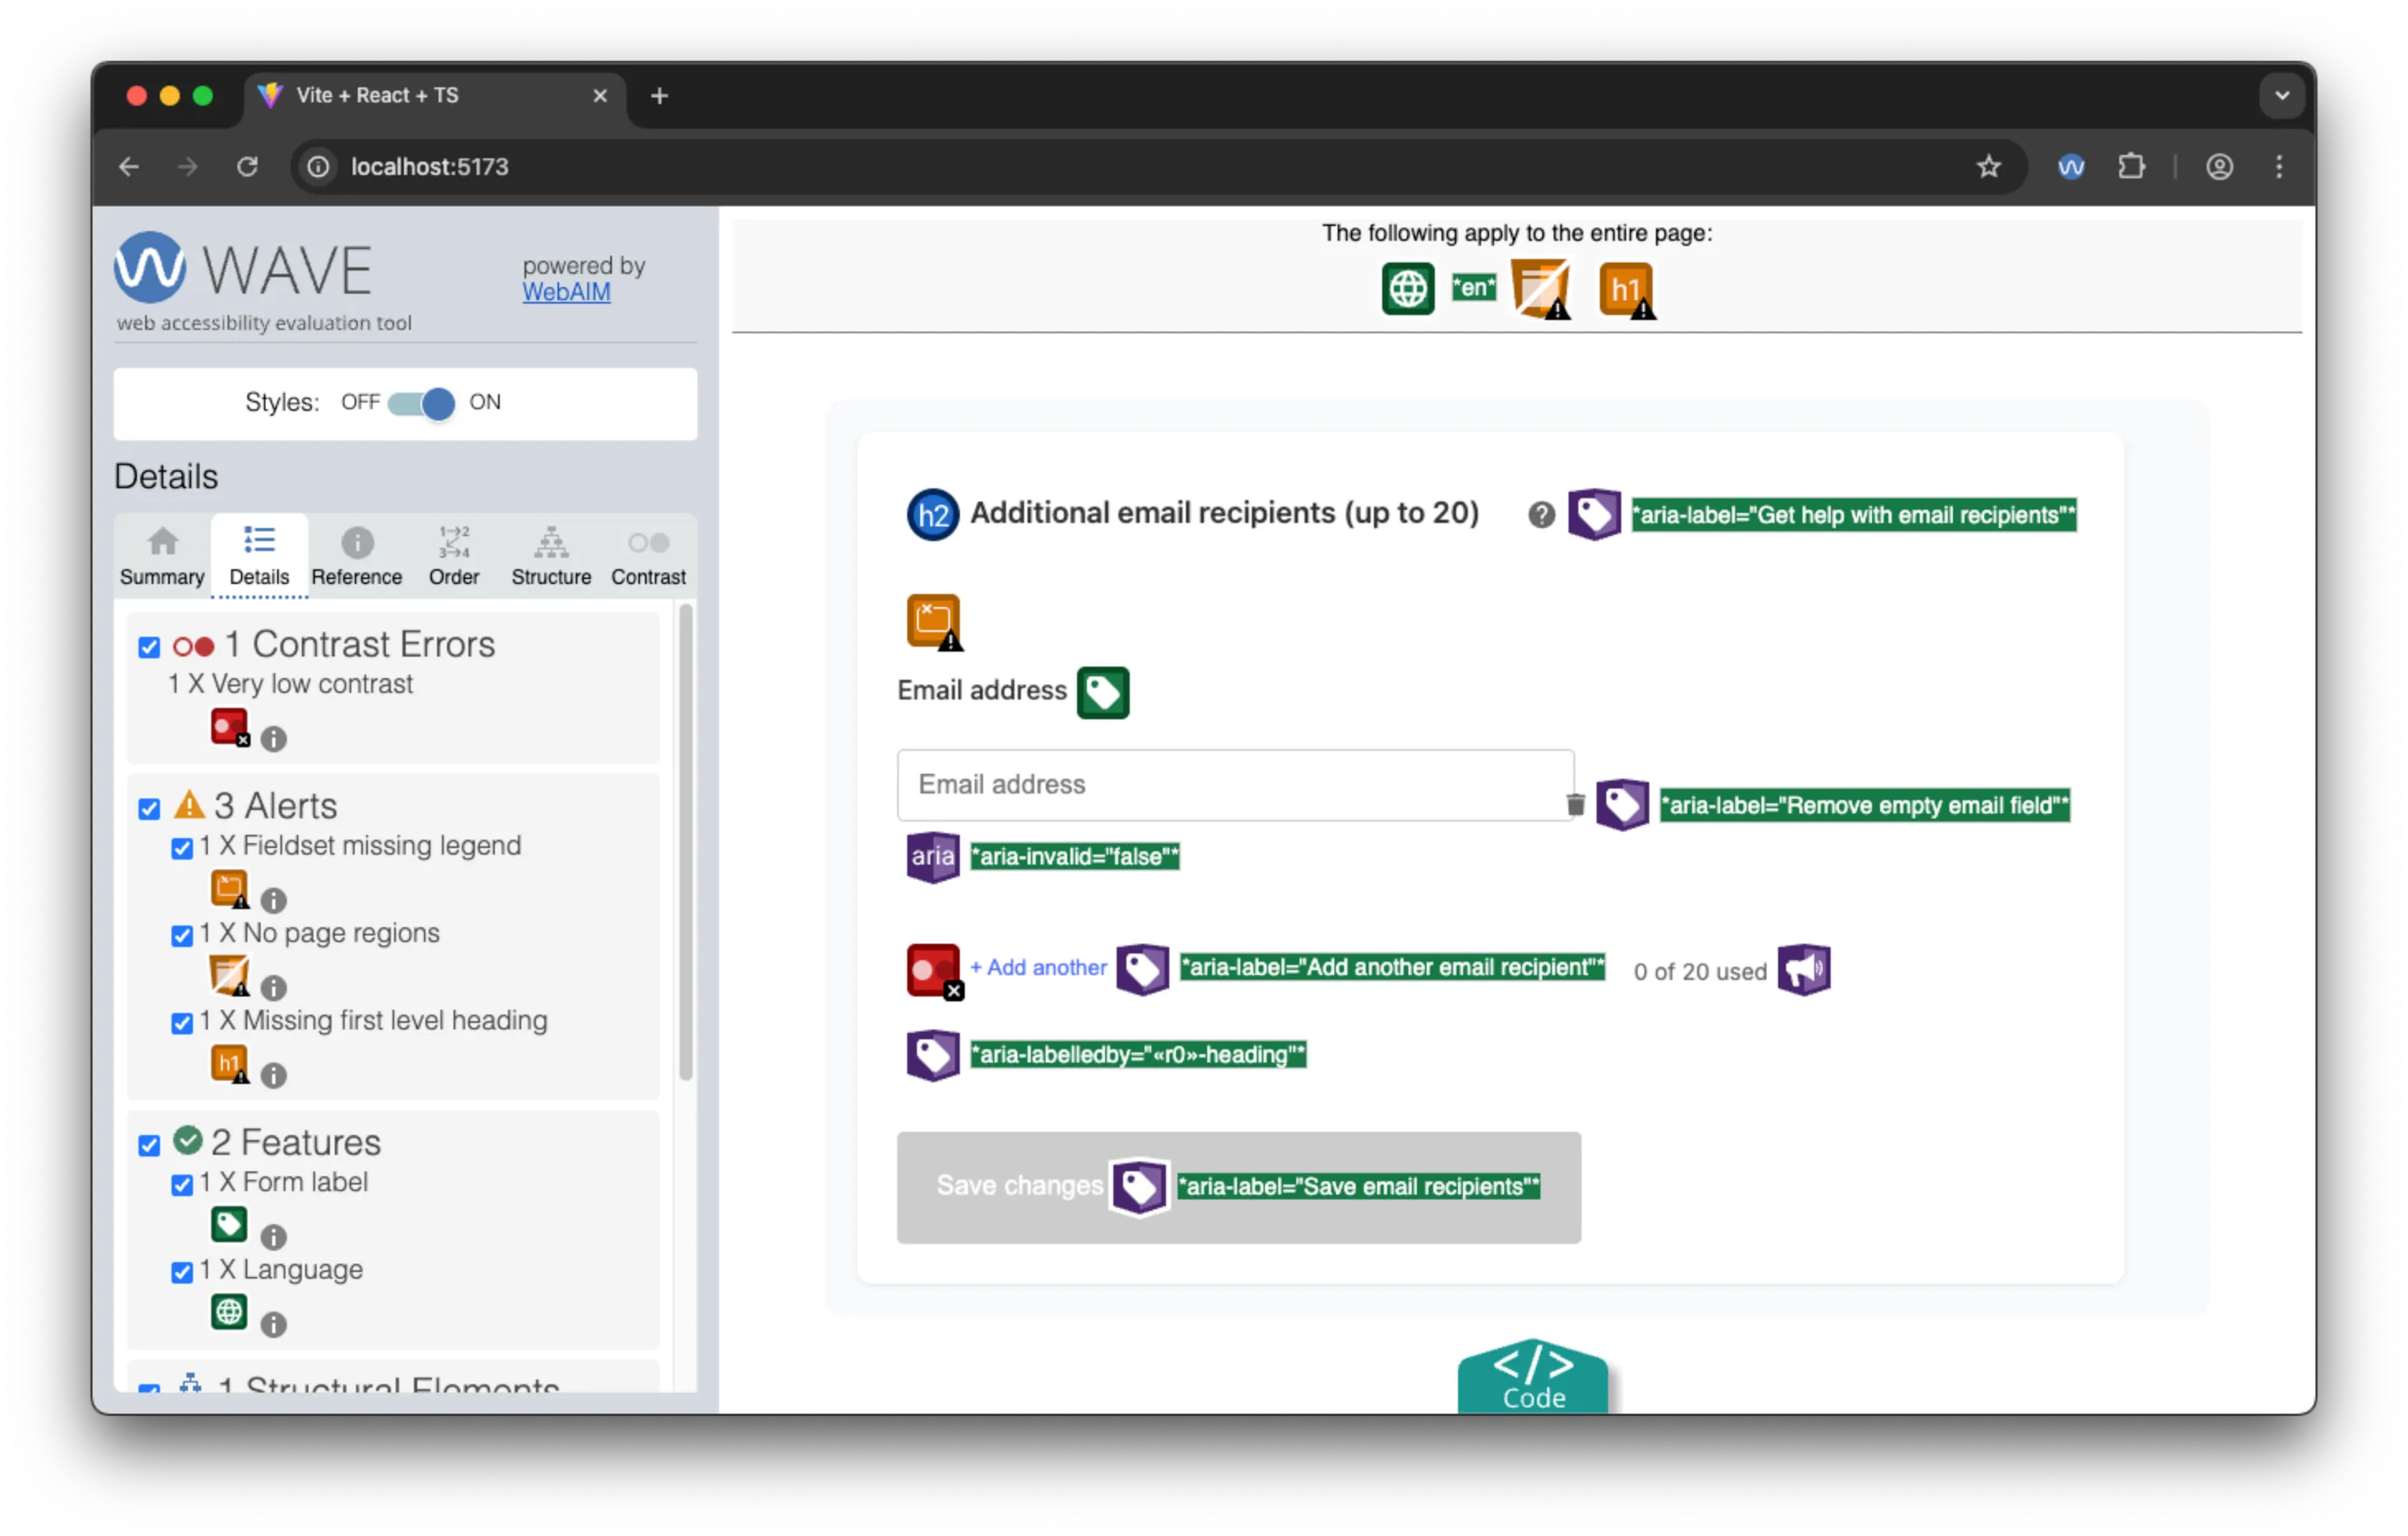This screenshot has width=2408, height=1536.
Task: Switch to the Summary tab
Action: point(161,556)
